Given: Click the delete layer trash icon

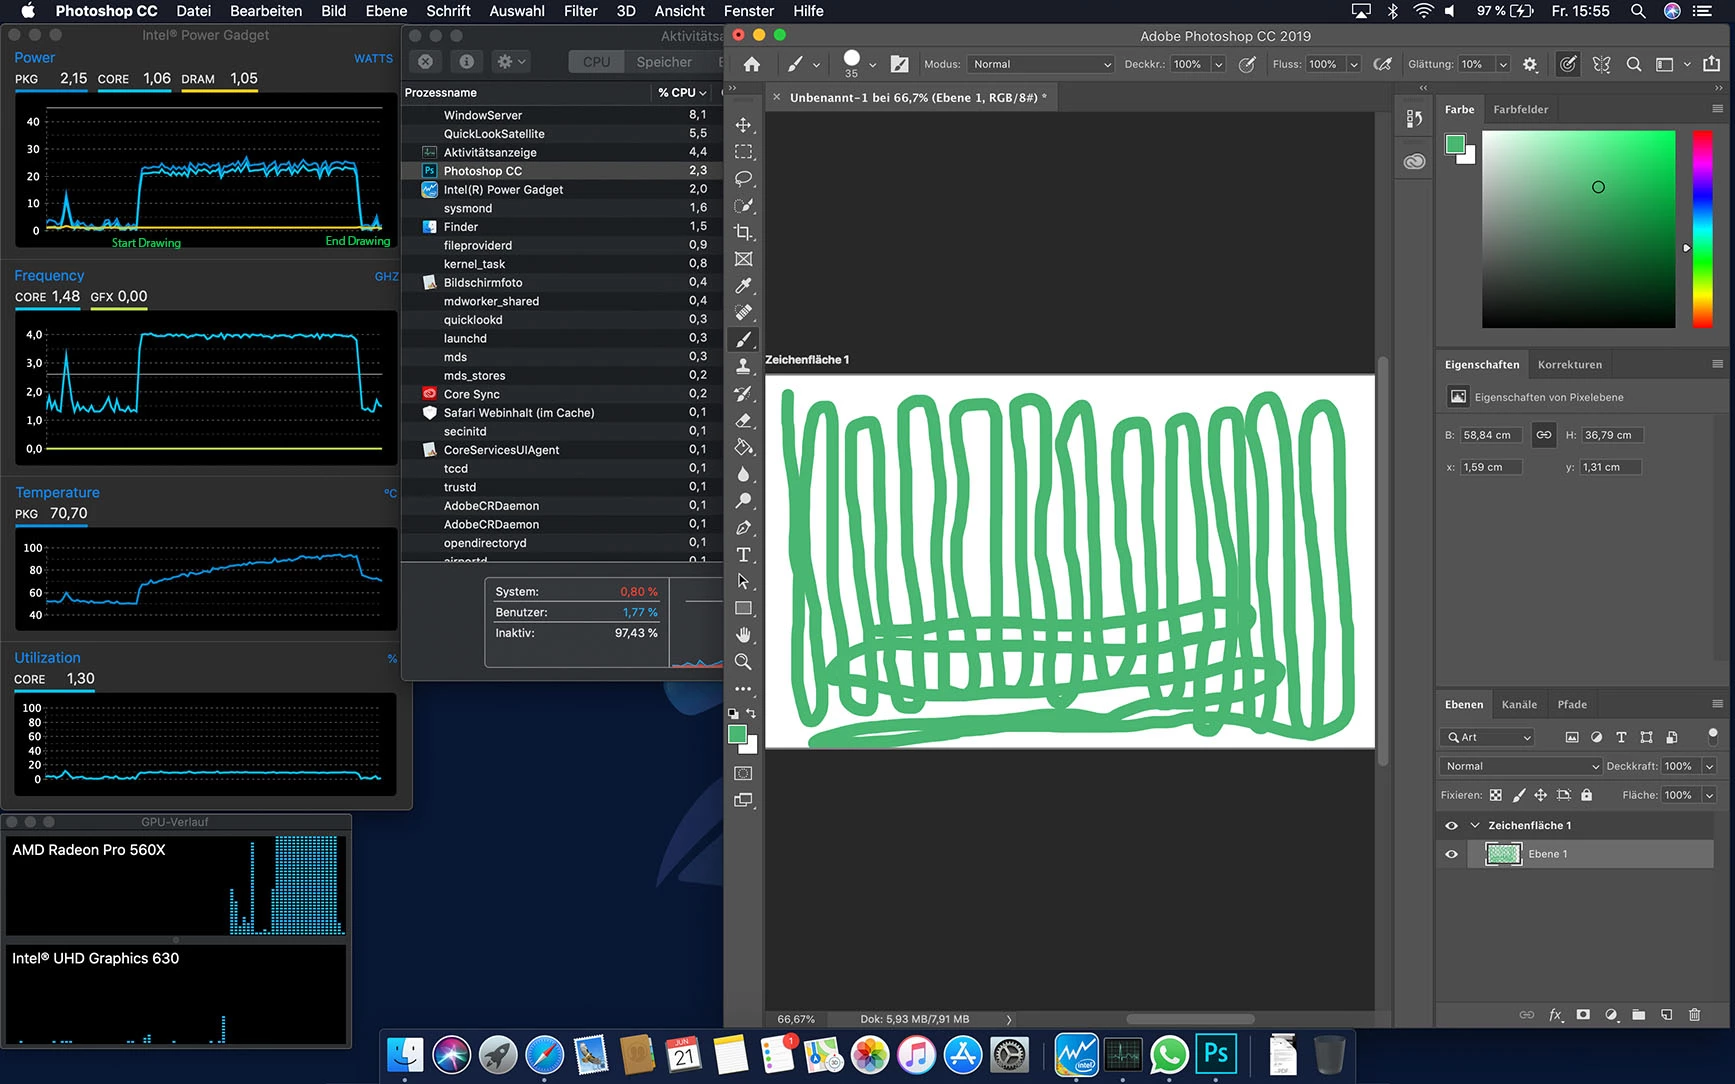Looking at the screenshot, I should (x=1694, y=1015).
